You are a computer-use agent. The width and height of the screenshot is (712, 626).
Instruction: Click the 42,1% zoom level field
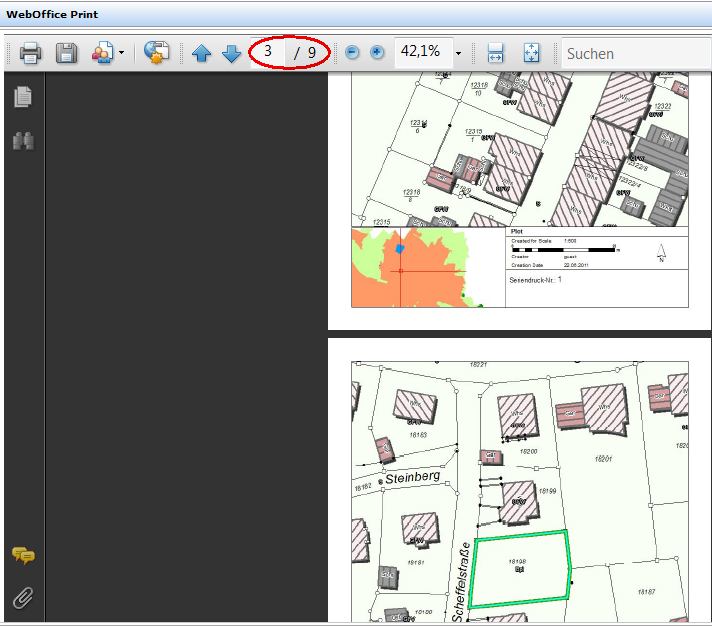coord(420,51)
